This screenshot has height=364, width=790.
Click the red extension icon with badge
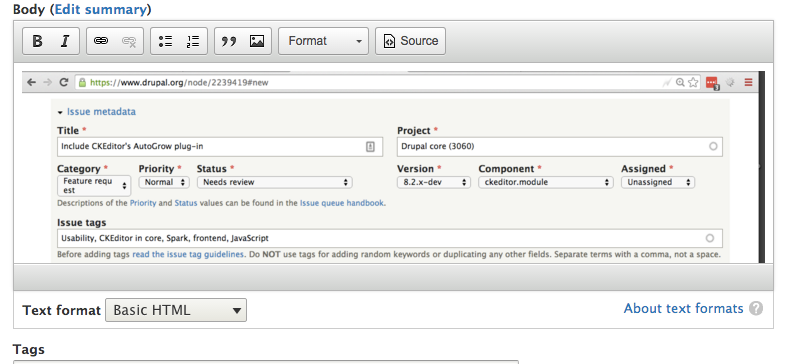[x=712, y=83]
